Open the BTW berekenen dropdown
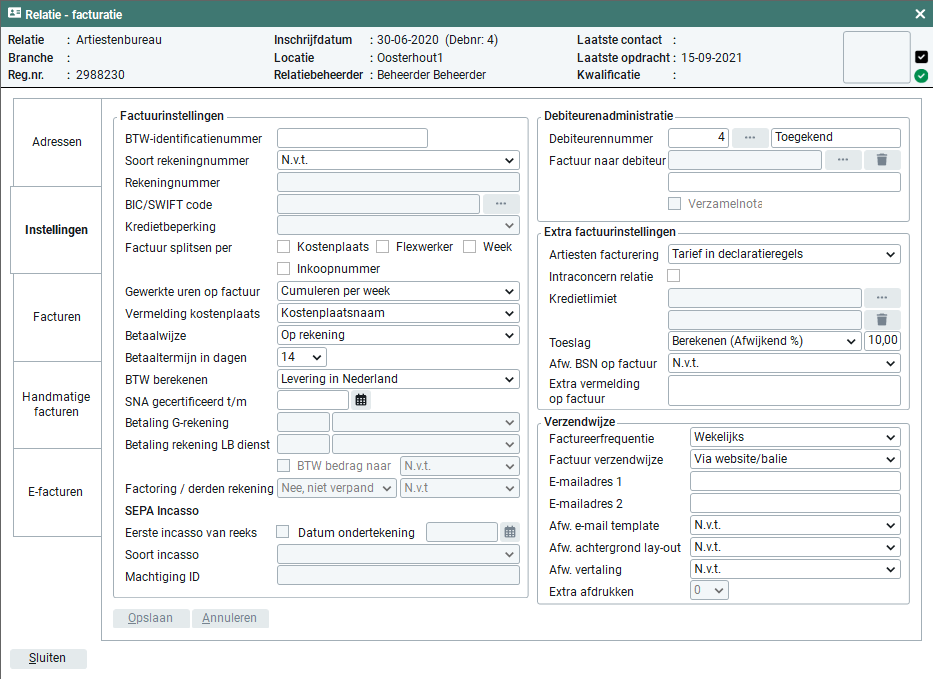This screenshot has width=933, height=679. [398, 379]
